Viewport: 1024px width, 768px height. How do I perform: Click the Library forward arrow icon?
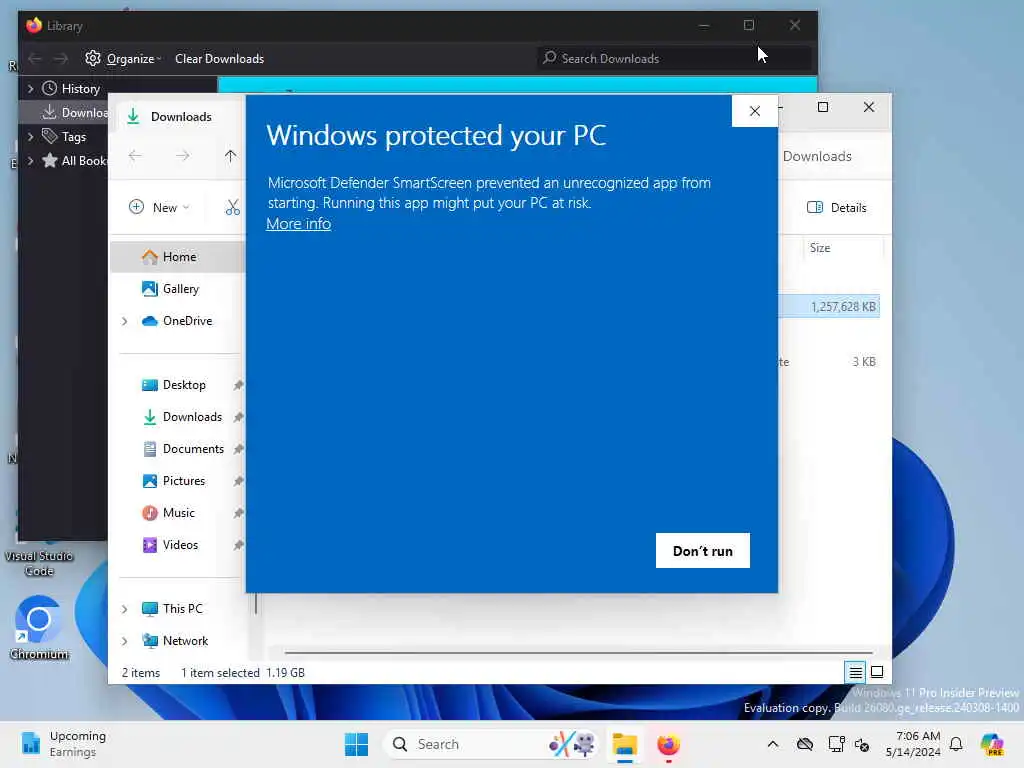[61, 59]
